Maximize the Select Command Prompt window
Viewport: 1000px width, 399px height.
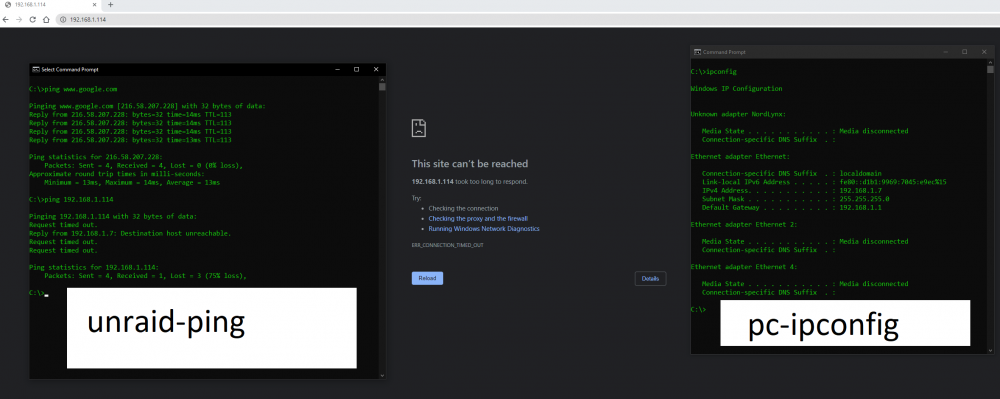click(x=357, y=69)
